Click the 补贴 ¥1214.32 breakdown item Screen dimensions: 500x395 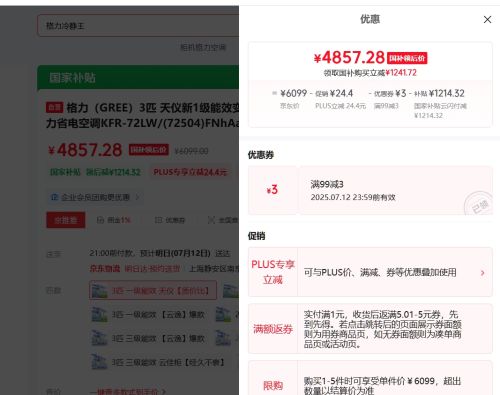440,103
